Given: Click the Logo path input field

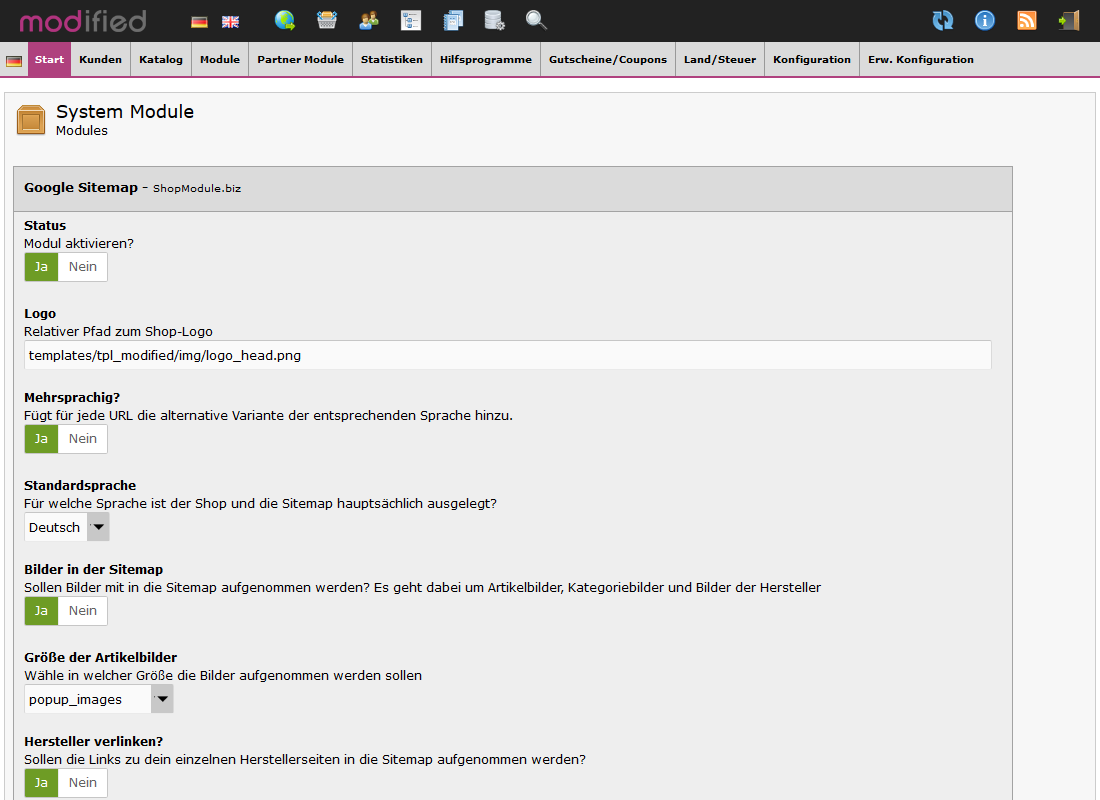Looking at the screenshot, I should click(x=507, y=355).
